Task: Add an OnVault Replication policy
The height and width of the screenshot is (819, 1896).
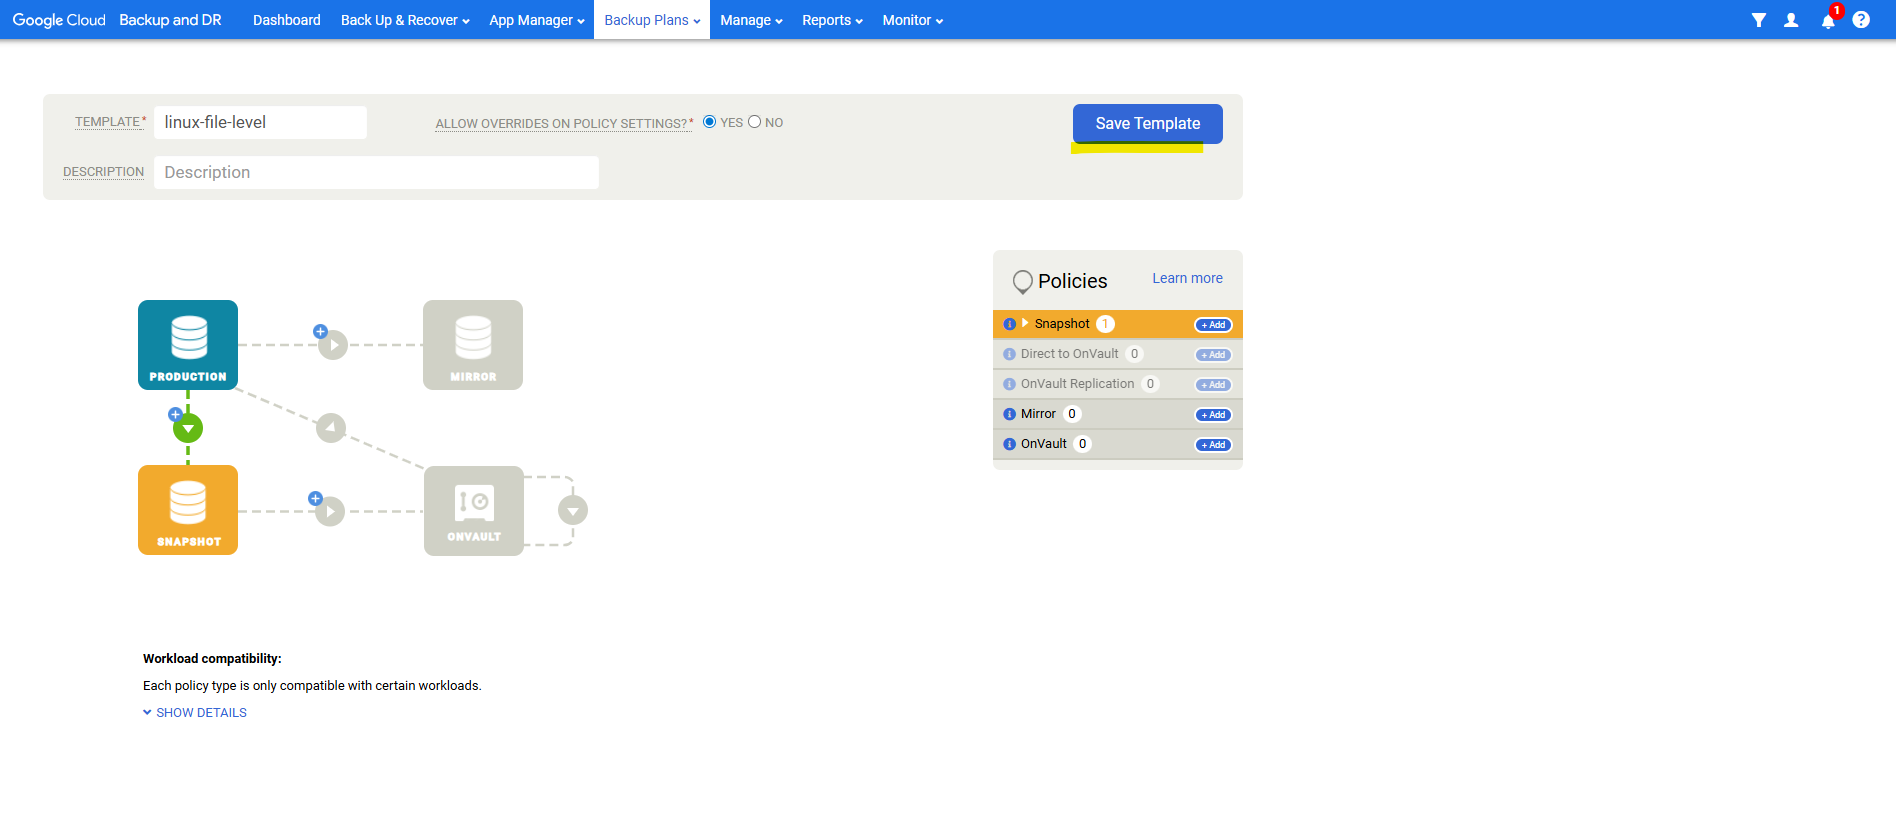Action: pos(1213,385)
